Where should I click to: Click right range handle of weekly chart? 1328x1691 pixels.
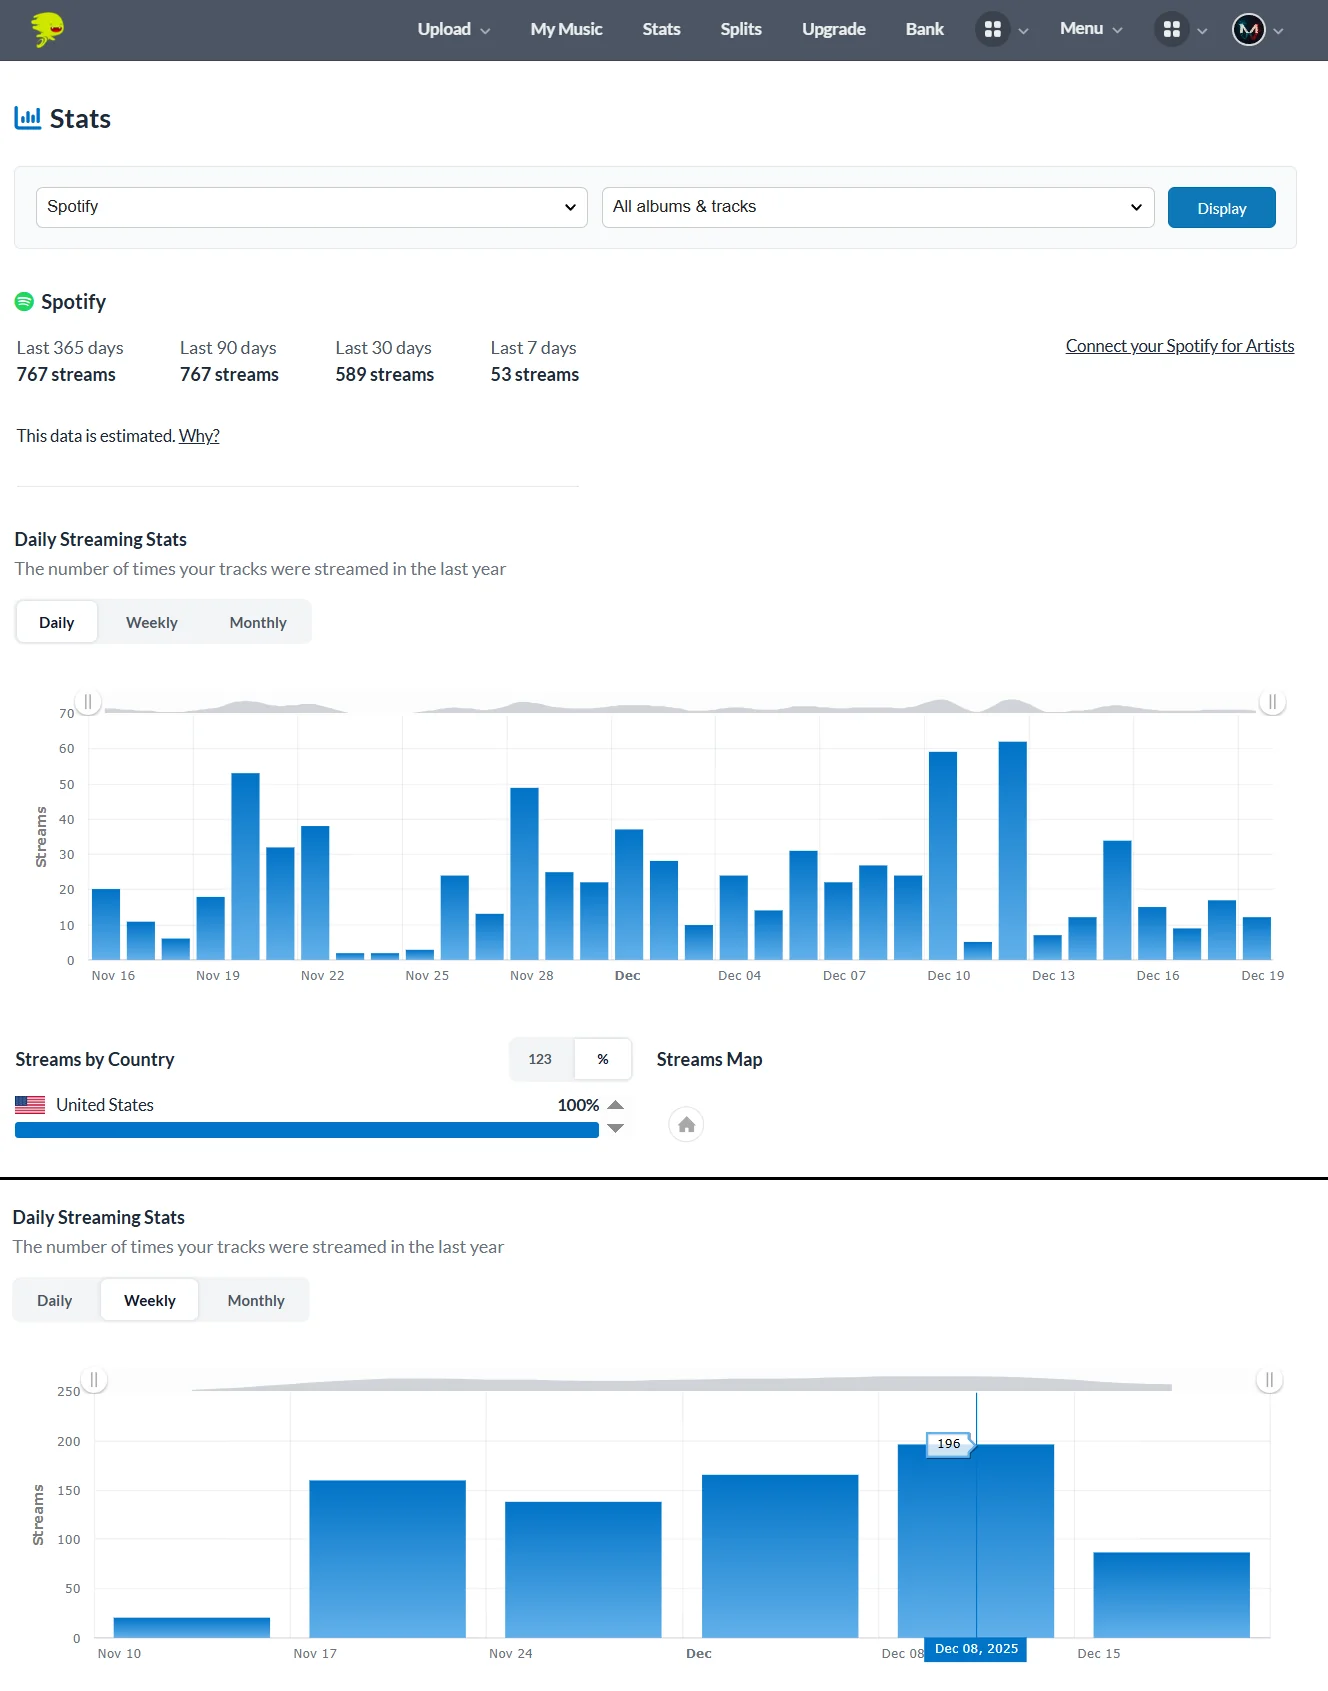[x=1269, y=1380]
